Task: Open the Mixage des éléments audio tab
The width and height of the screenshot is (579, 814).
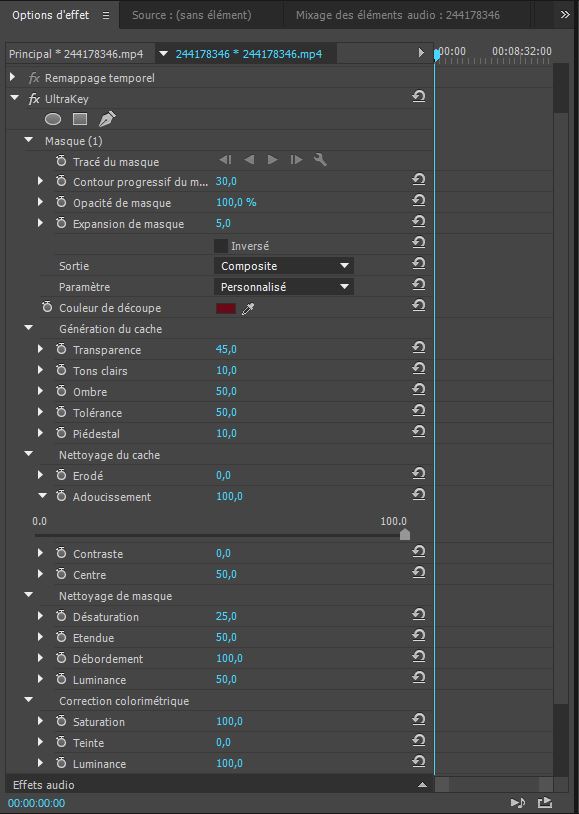Action: coord(398,15)
